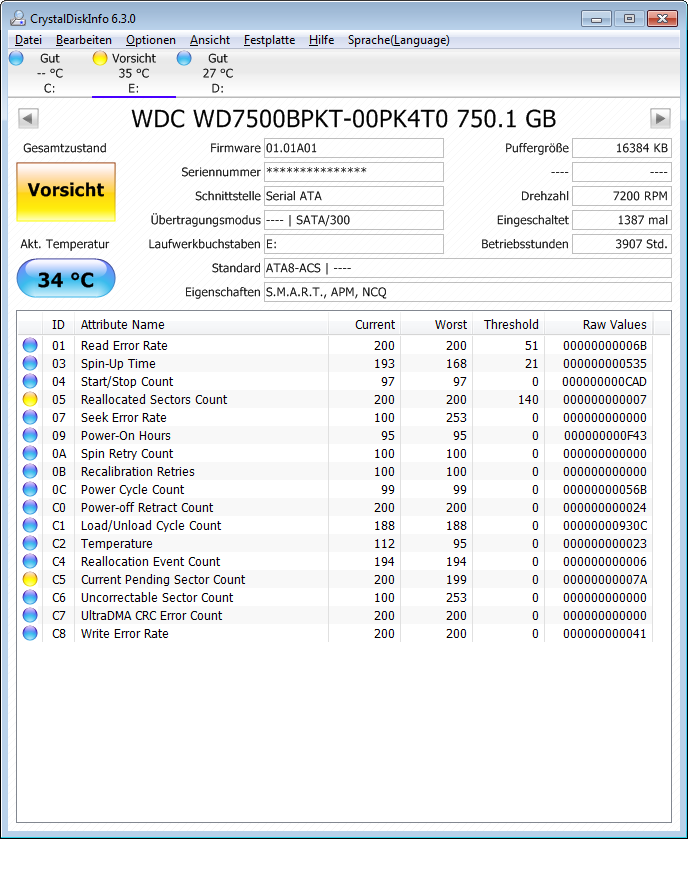Click the blue status icon for Start/Stop Count
This screenshot has width=688, height=889.
(30, 381)
